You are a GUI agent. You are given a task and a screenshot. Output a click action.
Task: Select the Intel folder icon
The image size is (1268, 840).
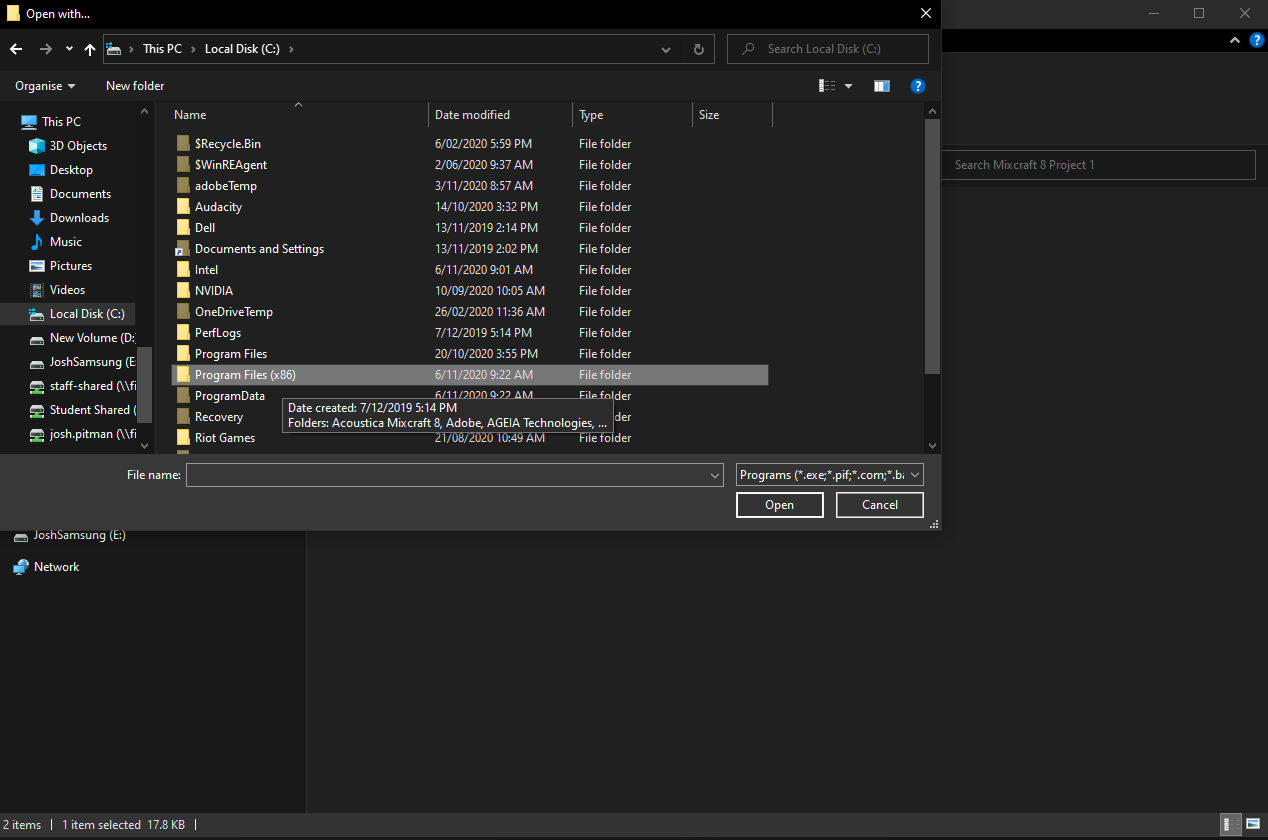183,270
